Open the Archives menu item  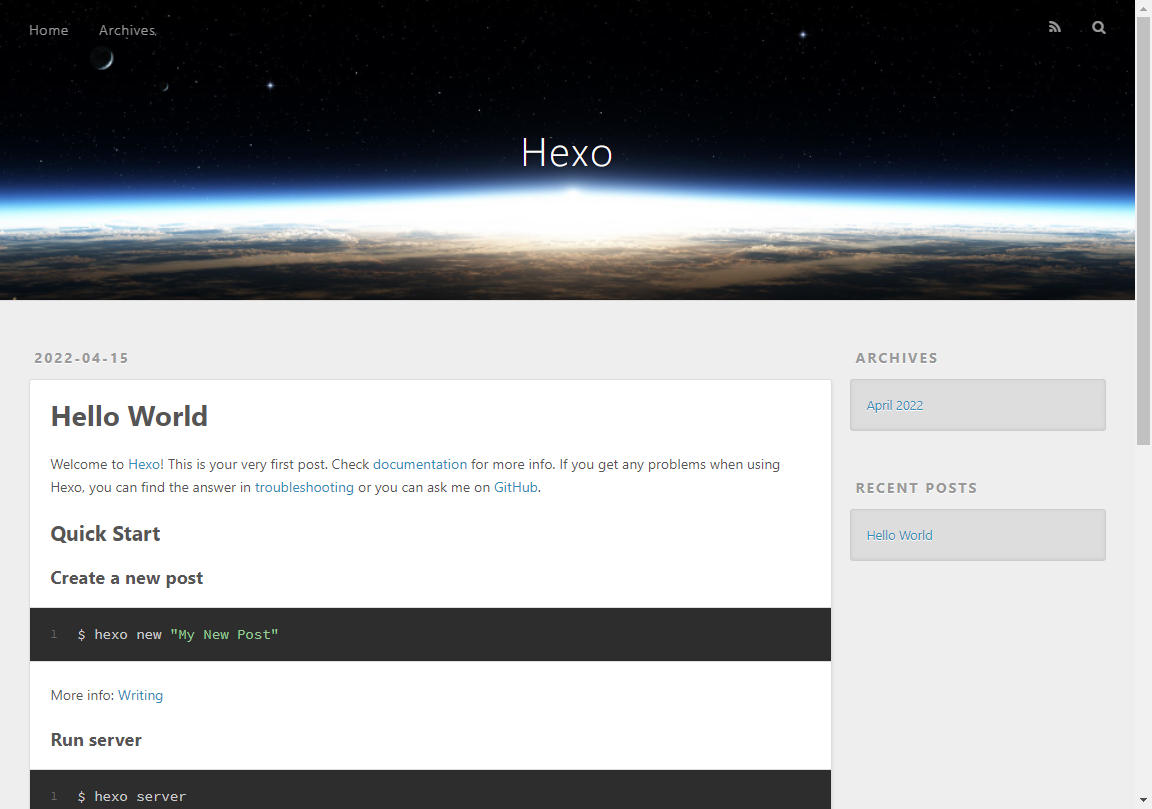[x=127, y=30]
